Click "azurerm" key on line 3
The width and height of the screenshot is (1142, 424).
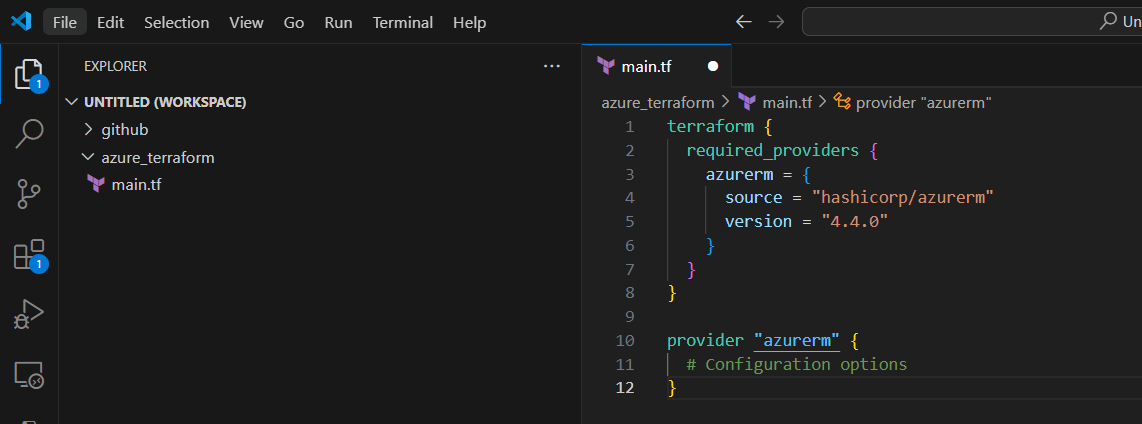click(x=739, y=174)
